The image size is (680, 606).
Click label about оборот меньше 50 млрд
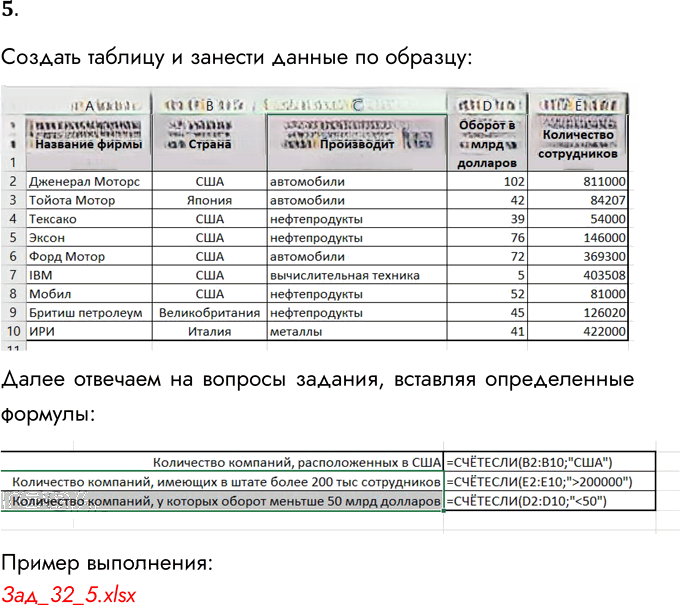[226, 501]
